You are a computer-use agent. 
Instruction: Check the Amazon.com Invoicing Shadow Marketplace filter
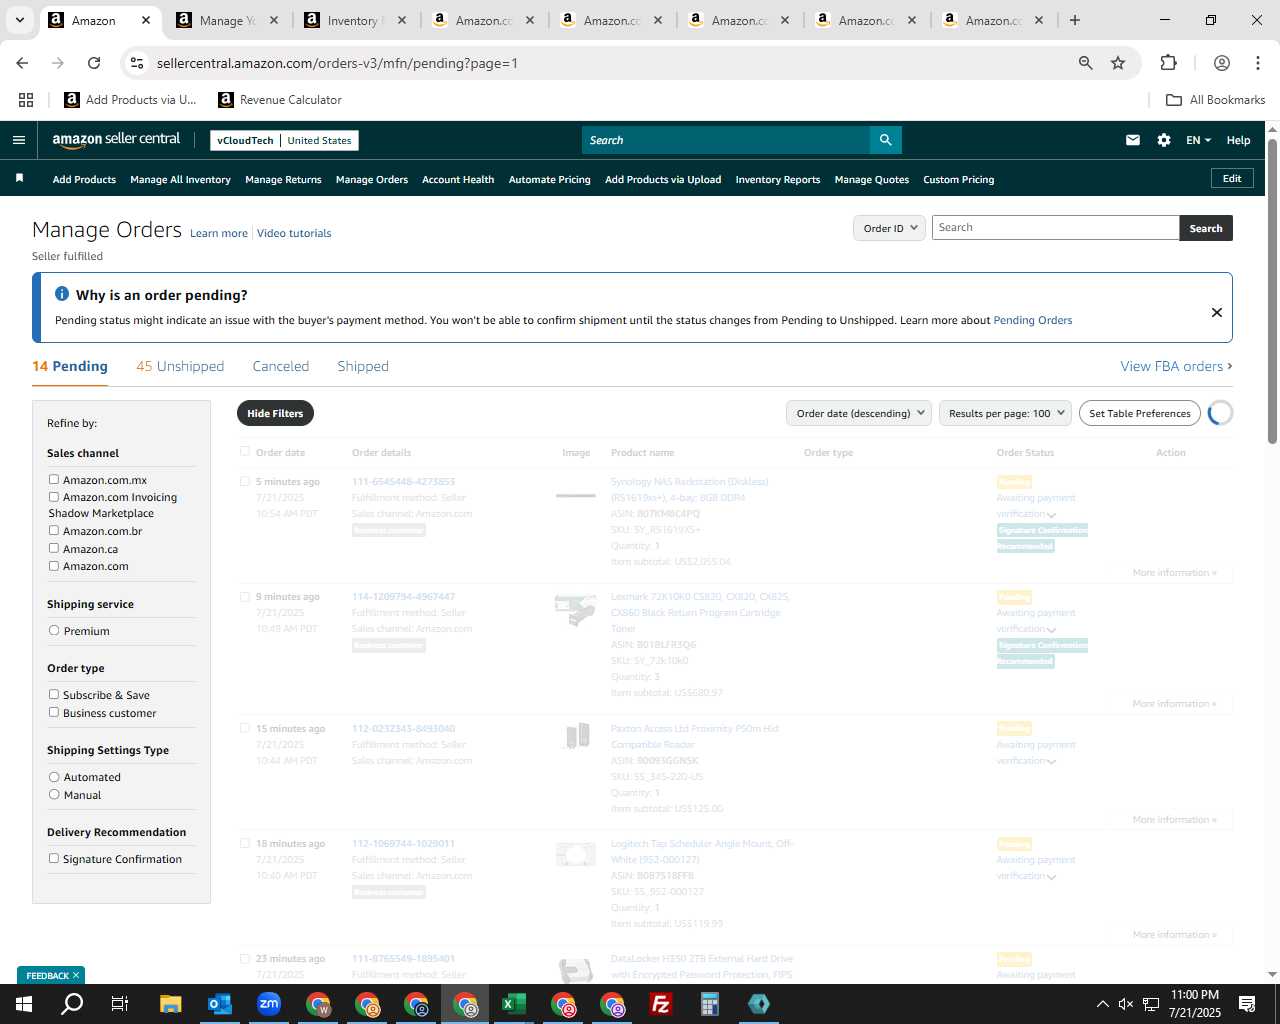[54, 496]
